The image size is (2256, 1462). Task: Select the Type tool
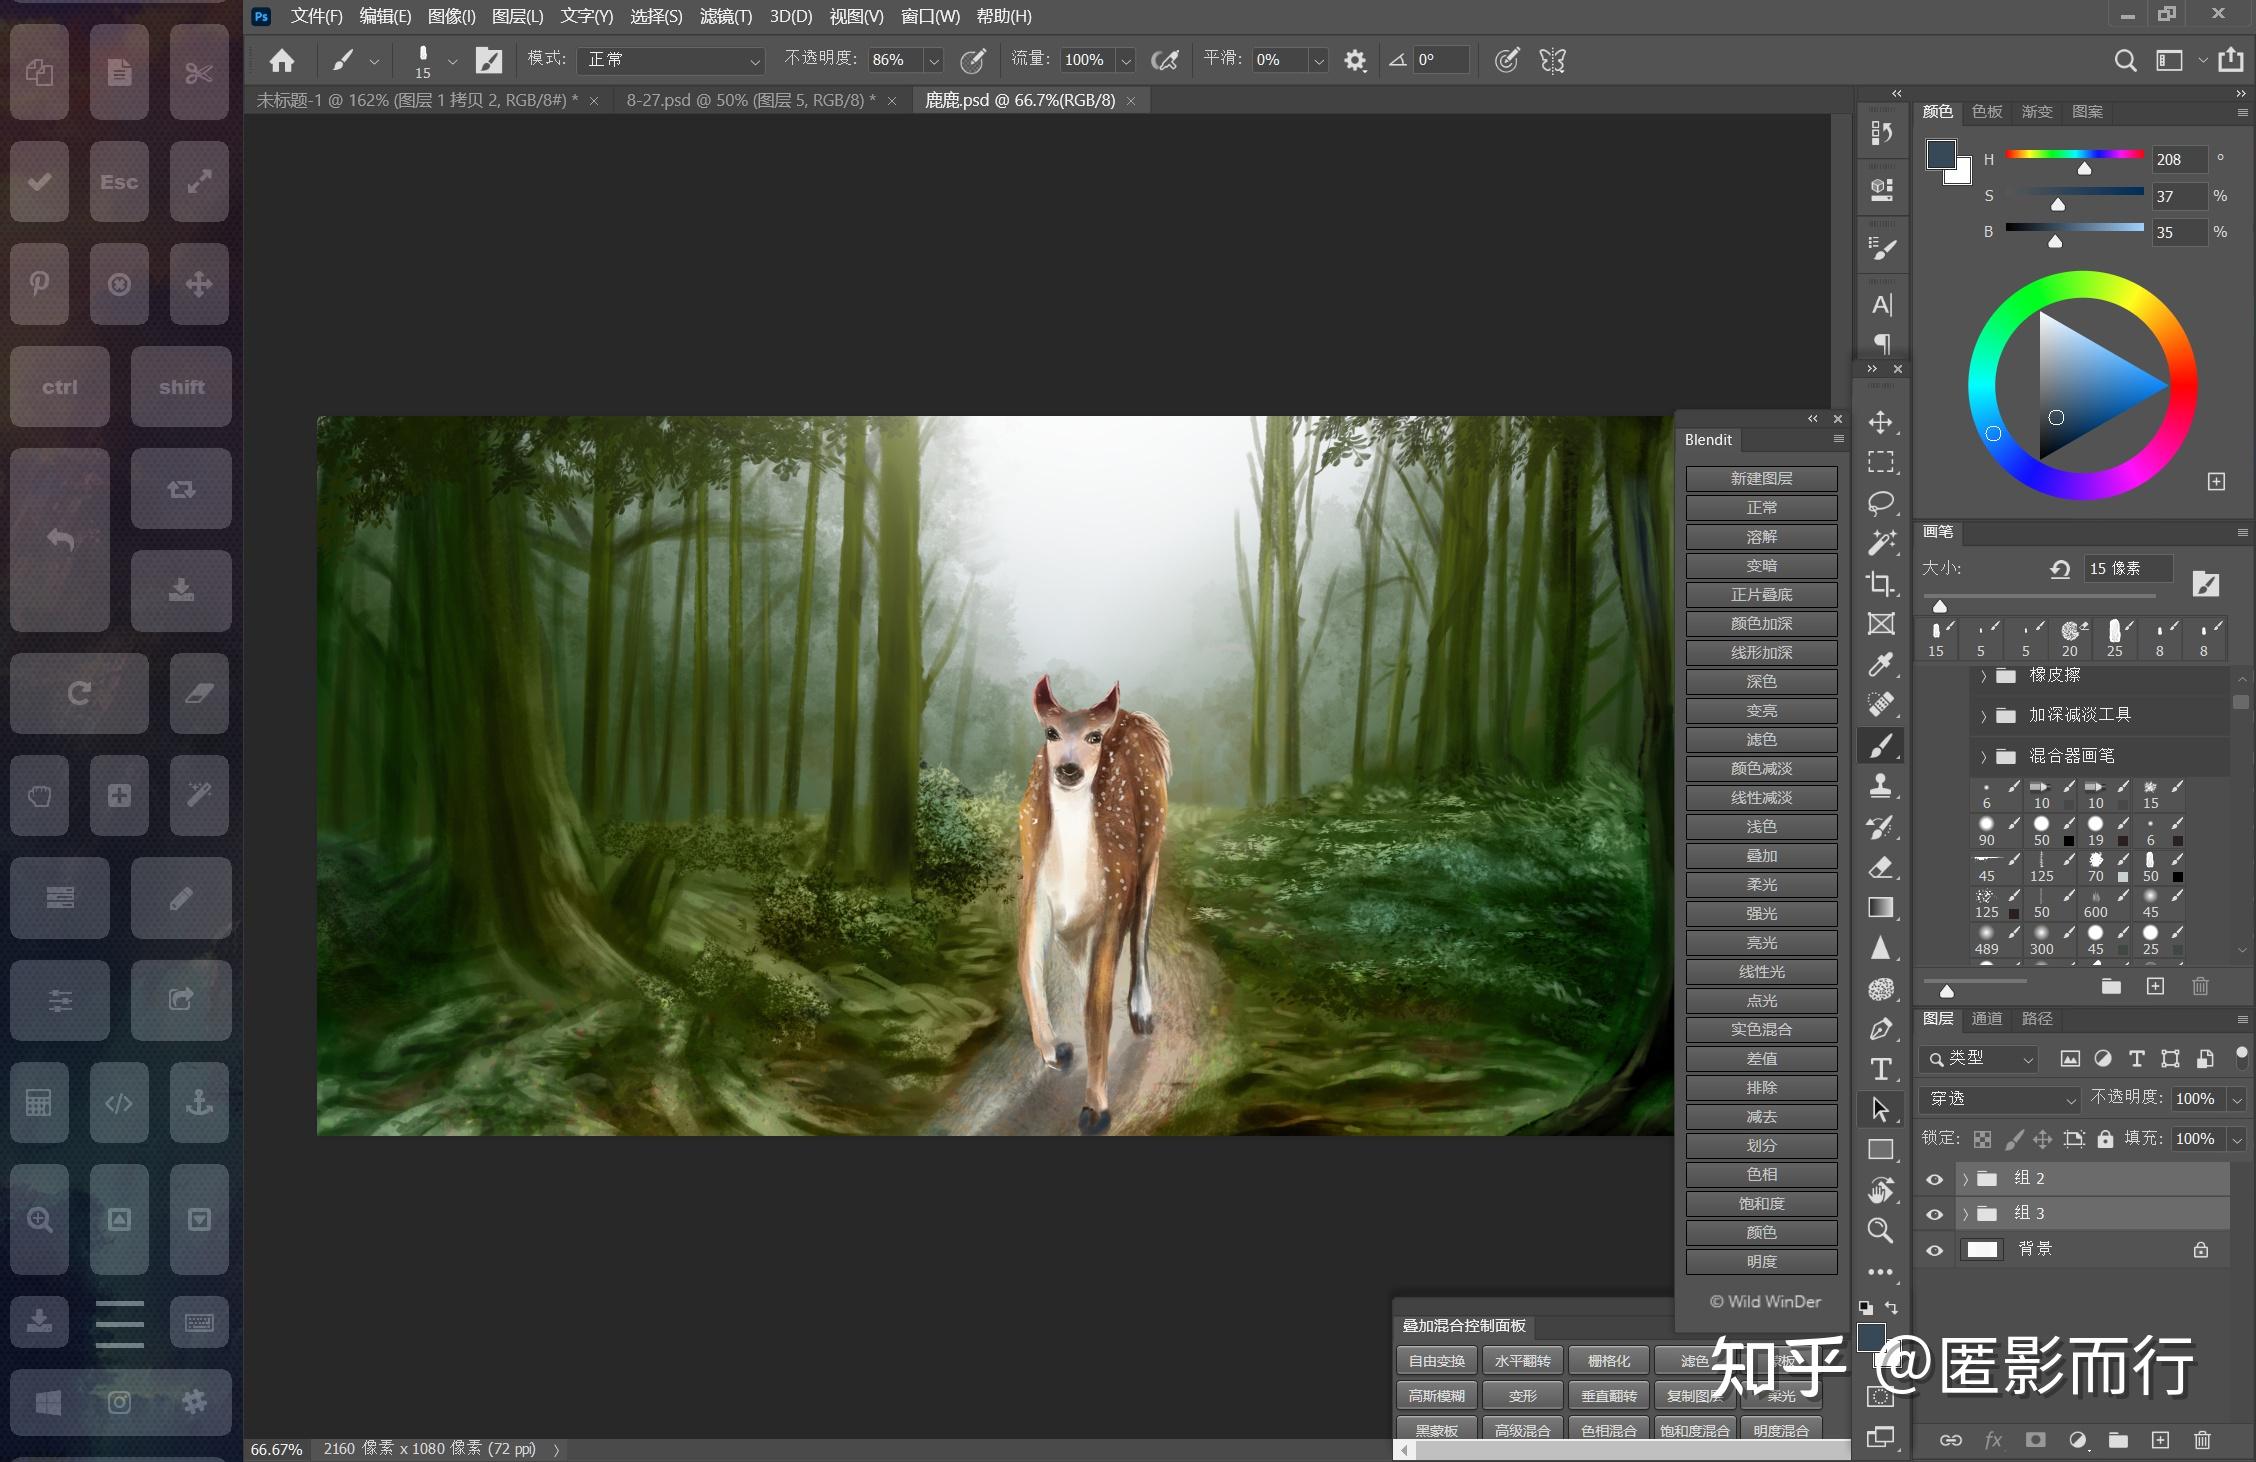point(1880,1069)
